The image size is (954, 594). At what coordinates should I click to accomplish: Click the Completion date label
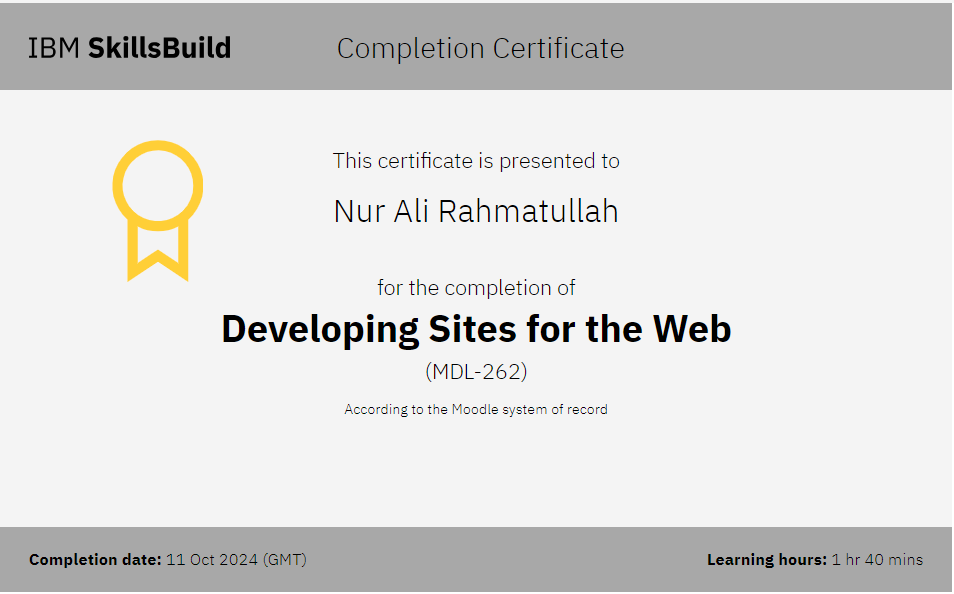(x=95, y=560)
